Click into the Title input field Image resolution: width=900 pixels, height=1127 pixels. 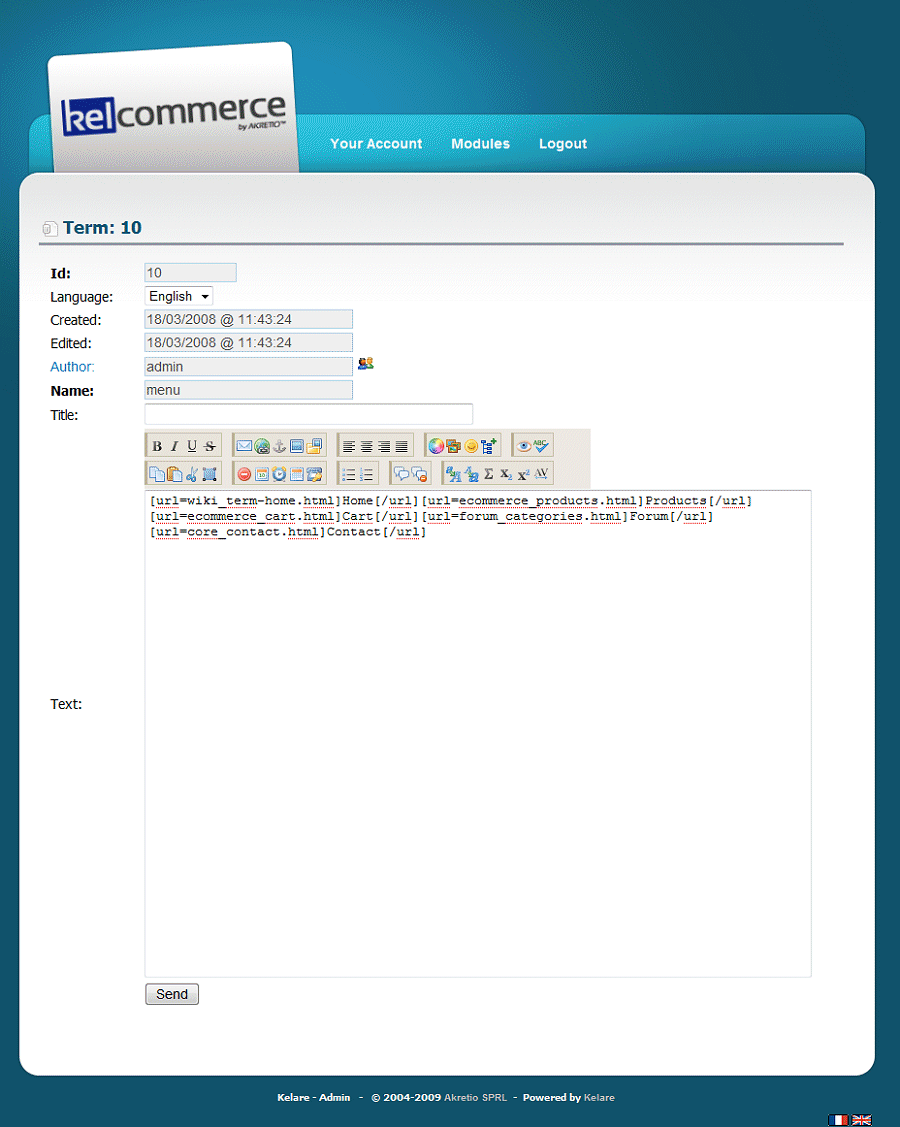(x=308, y=414)
